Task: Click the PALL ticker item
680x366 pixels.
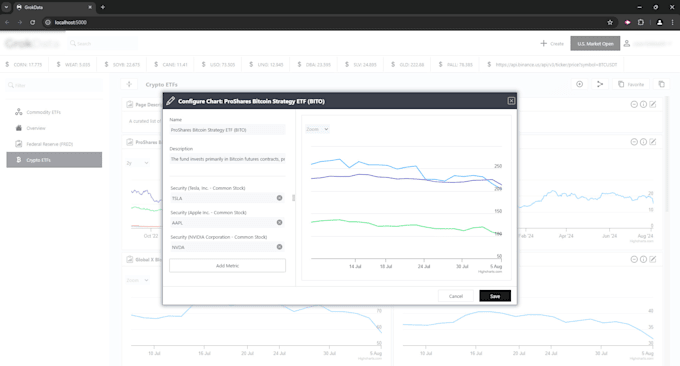Action: [455, 64]
